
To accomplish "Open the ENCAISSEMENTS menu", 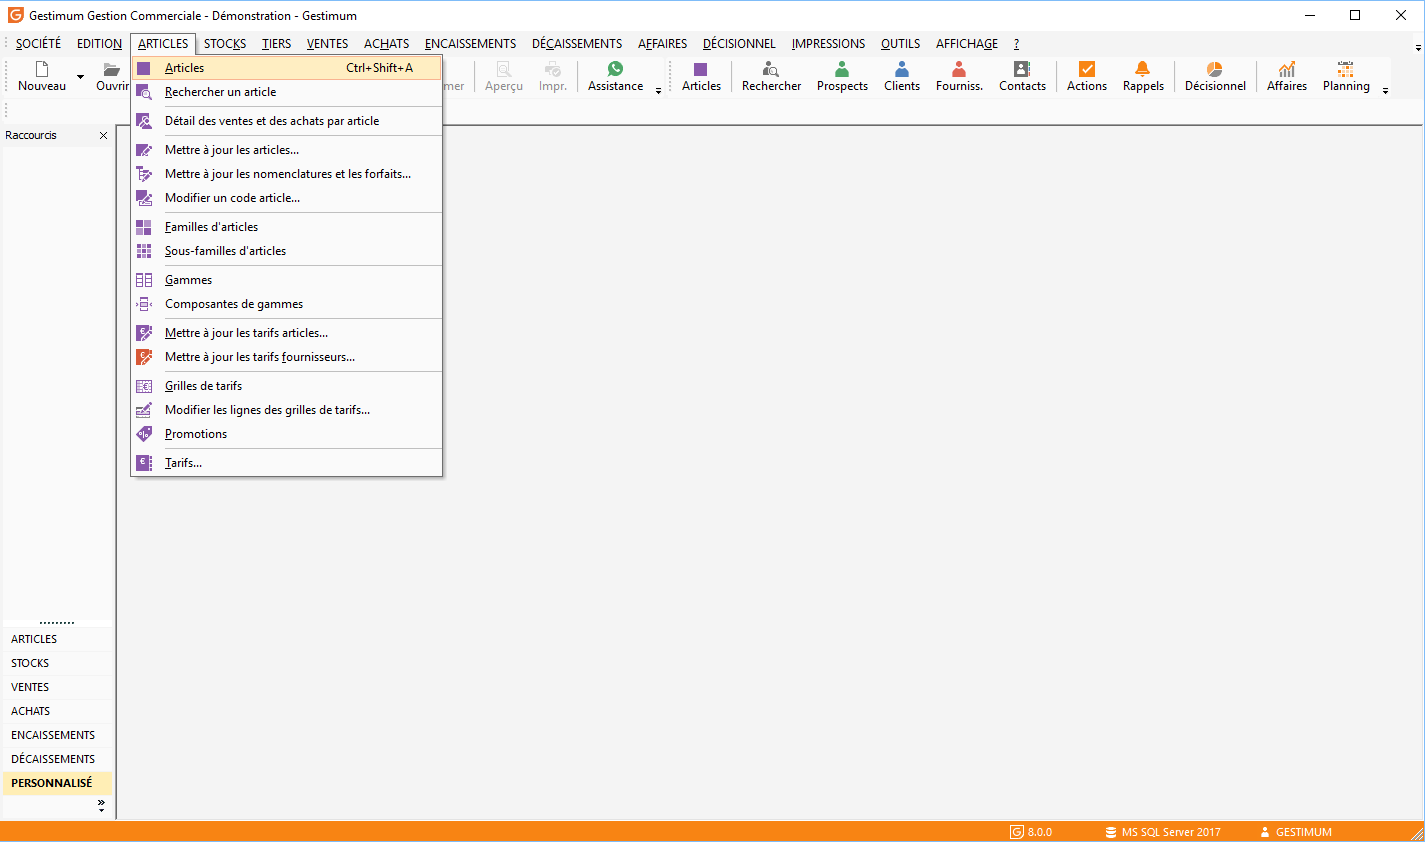I will 470,44.
